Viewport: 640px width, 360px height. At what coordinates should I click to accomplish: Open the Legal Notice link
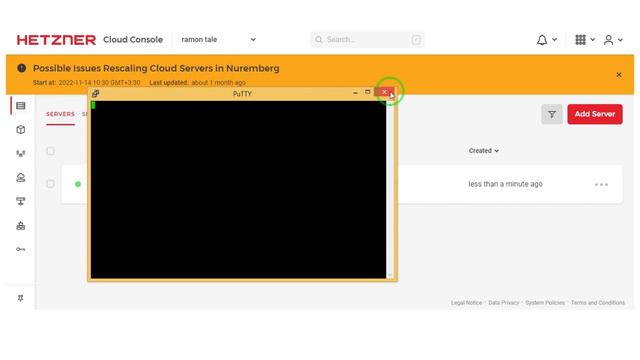point(466,303)
